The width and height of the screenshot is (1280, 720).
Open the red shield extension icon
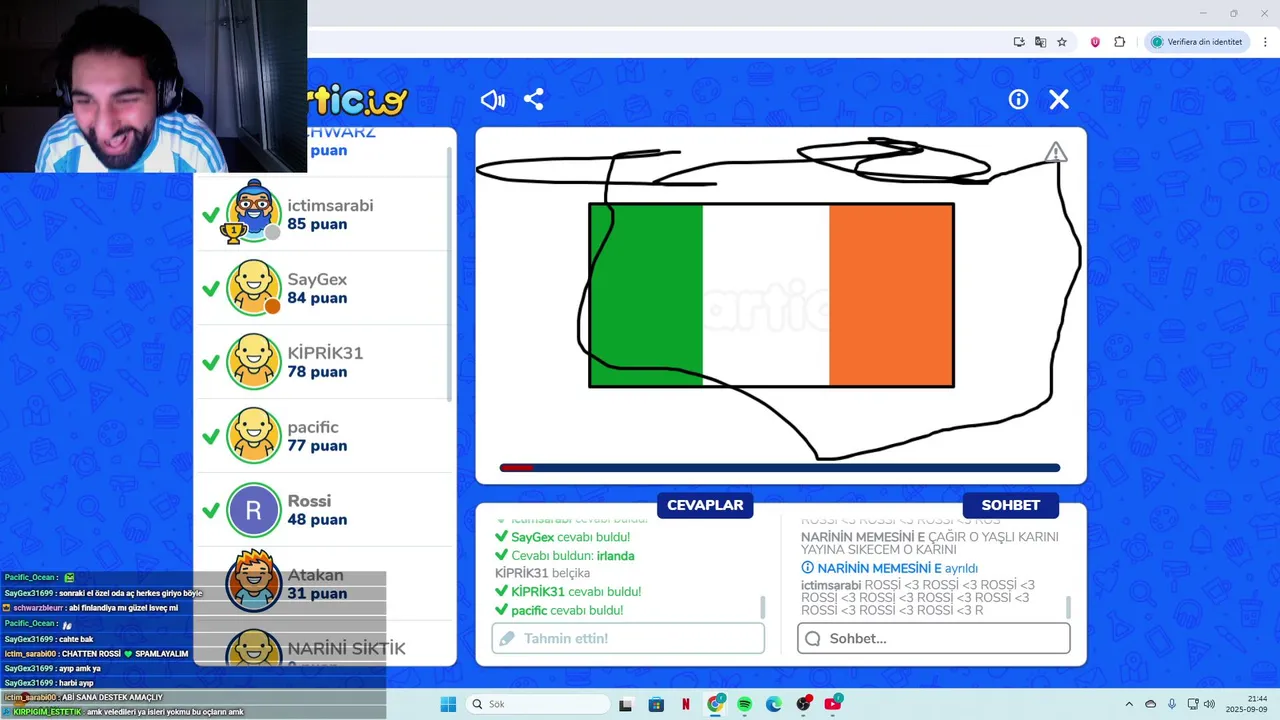click(1095, 42)
